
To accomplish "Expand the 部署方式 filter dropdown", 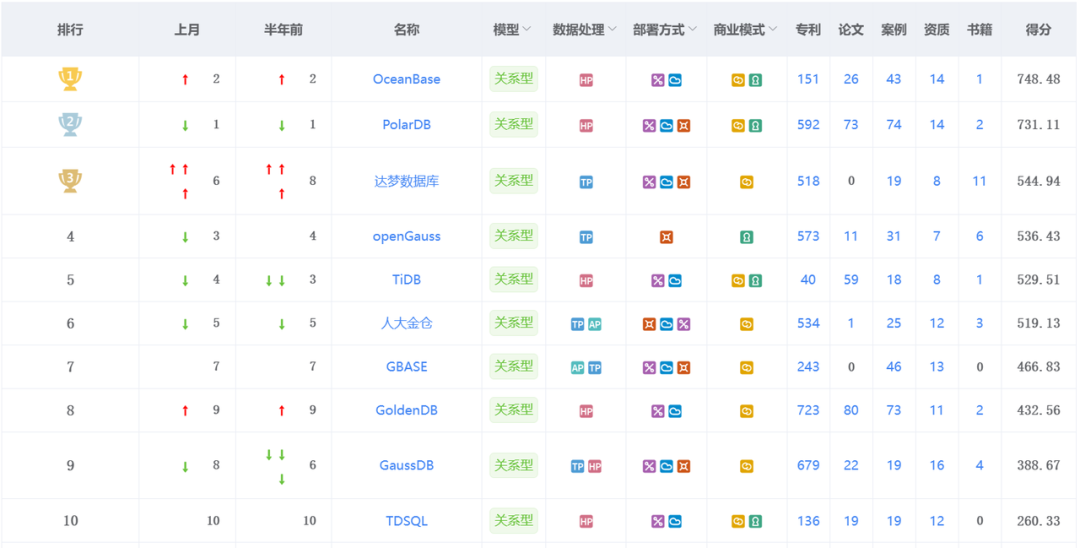I will pos(692,30).
